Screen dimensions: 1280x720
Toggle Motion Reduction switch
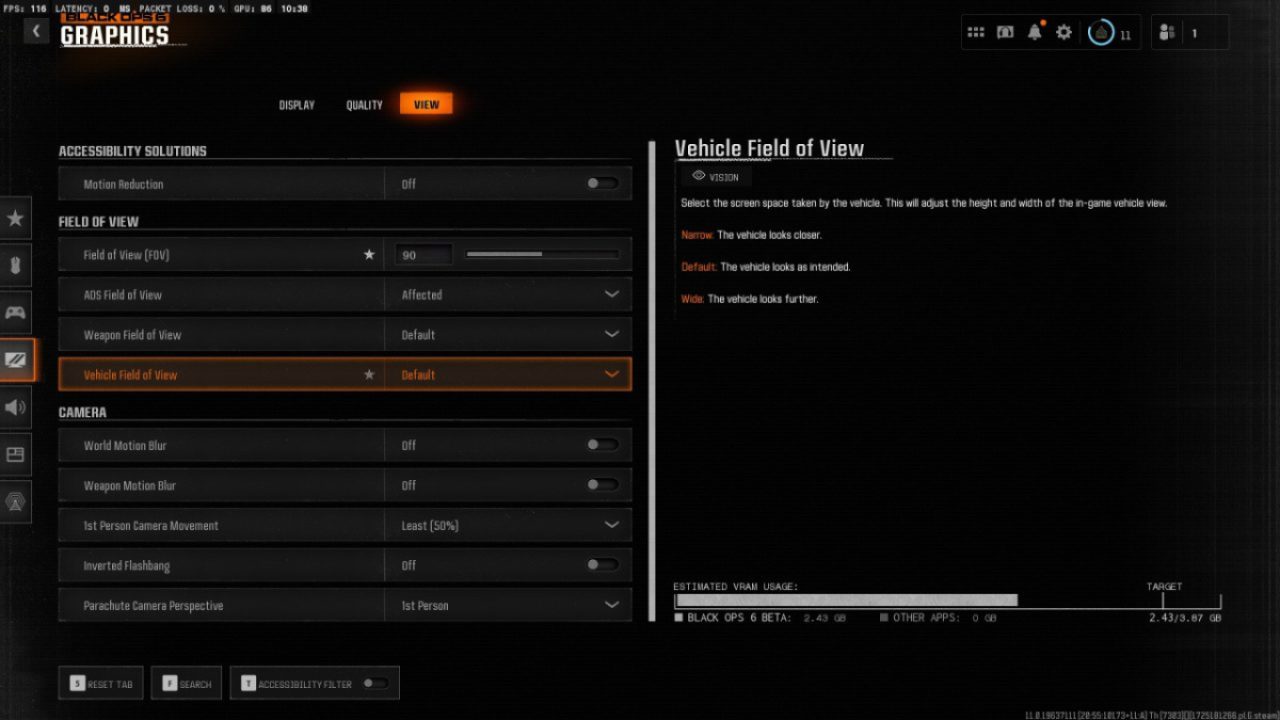(602, 184)
